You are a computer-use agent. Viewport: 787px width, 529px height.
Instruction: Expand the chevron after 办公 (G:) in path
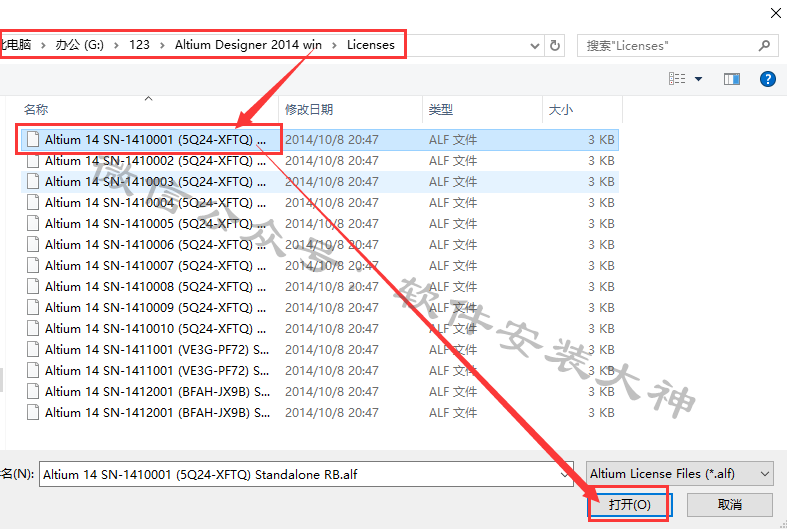click(116, 45)
